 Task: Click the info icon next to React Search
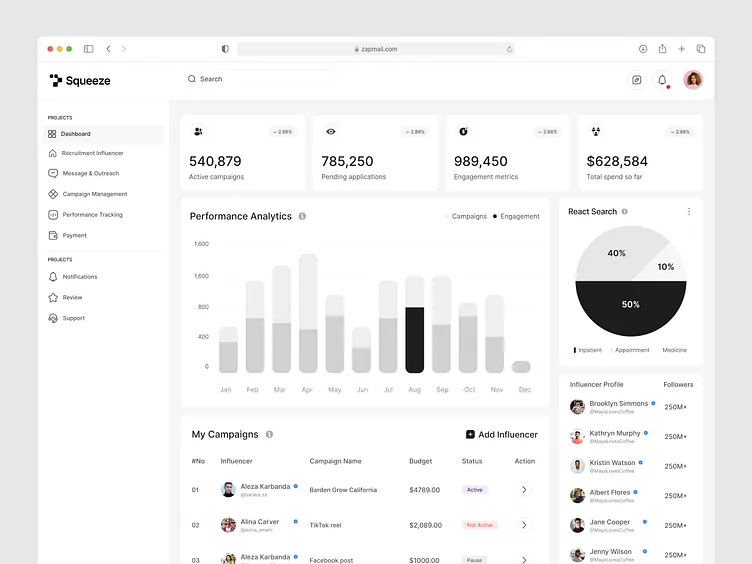(625, 212)
